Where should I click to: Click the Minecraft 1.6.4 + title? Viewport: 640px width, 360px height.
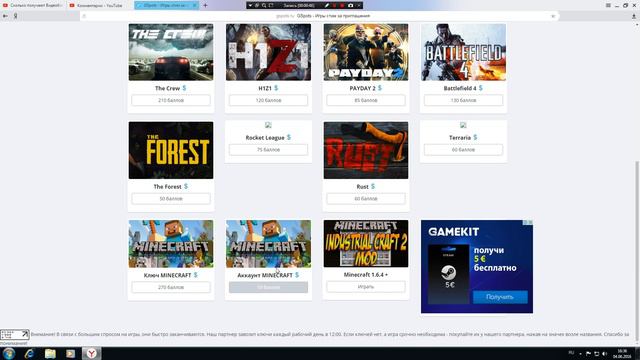pos(366,275)
